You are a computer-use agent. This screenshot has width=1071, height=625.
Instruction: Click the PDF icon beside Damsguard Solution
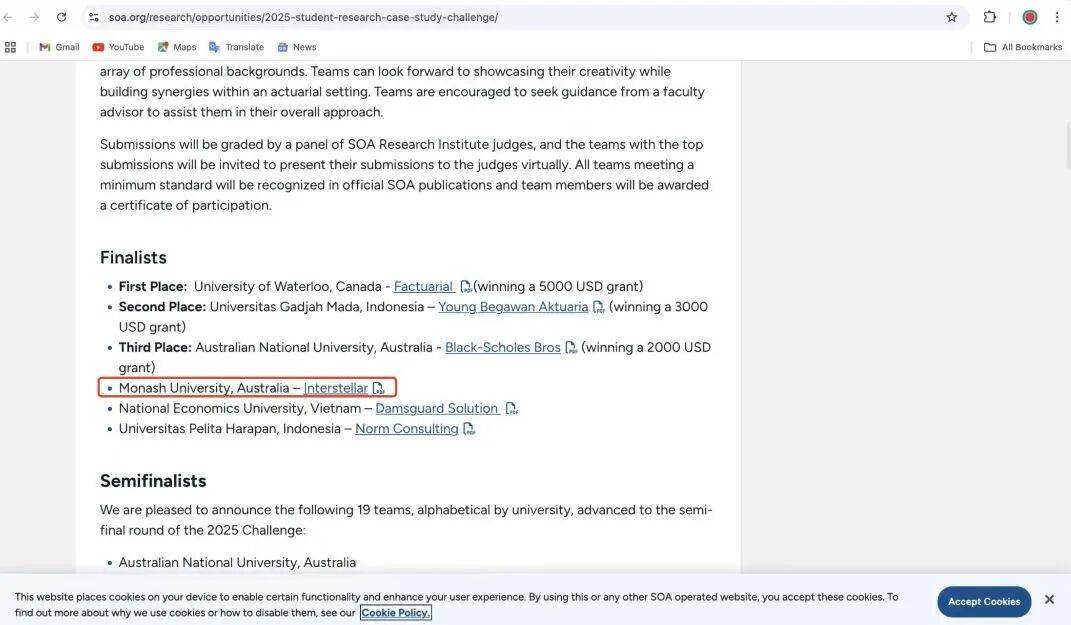coord(511,409)
